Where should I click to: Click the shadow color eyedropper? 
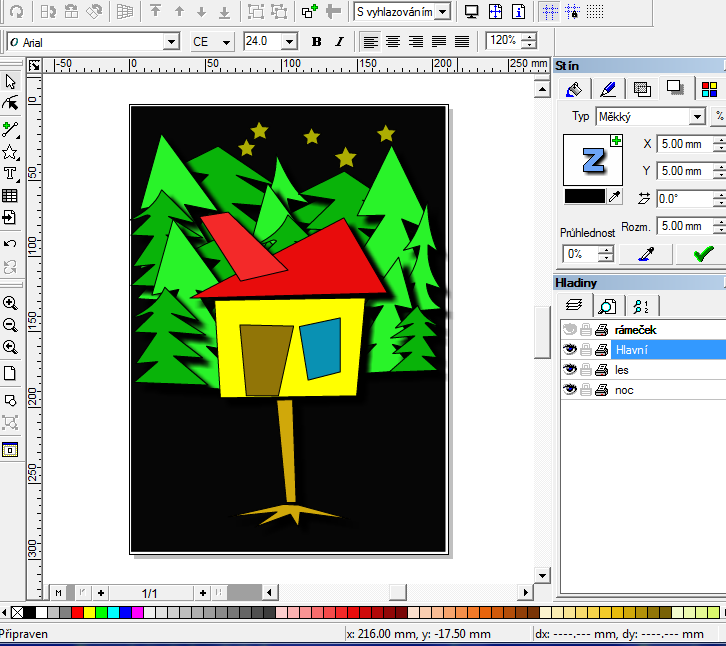(x=614, y=196)
